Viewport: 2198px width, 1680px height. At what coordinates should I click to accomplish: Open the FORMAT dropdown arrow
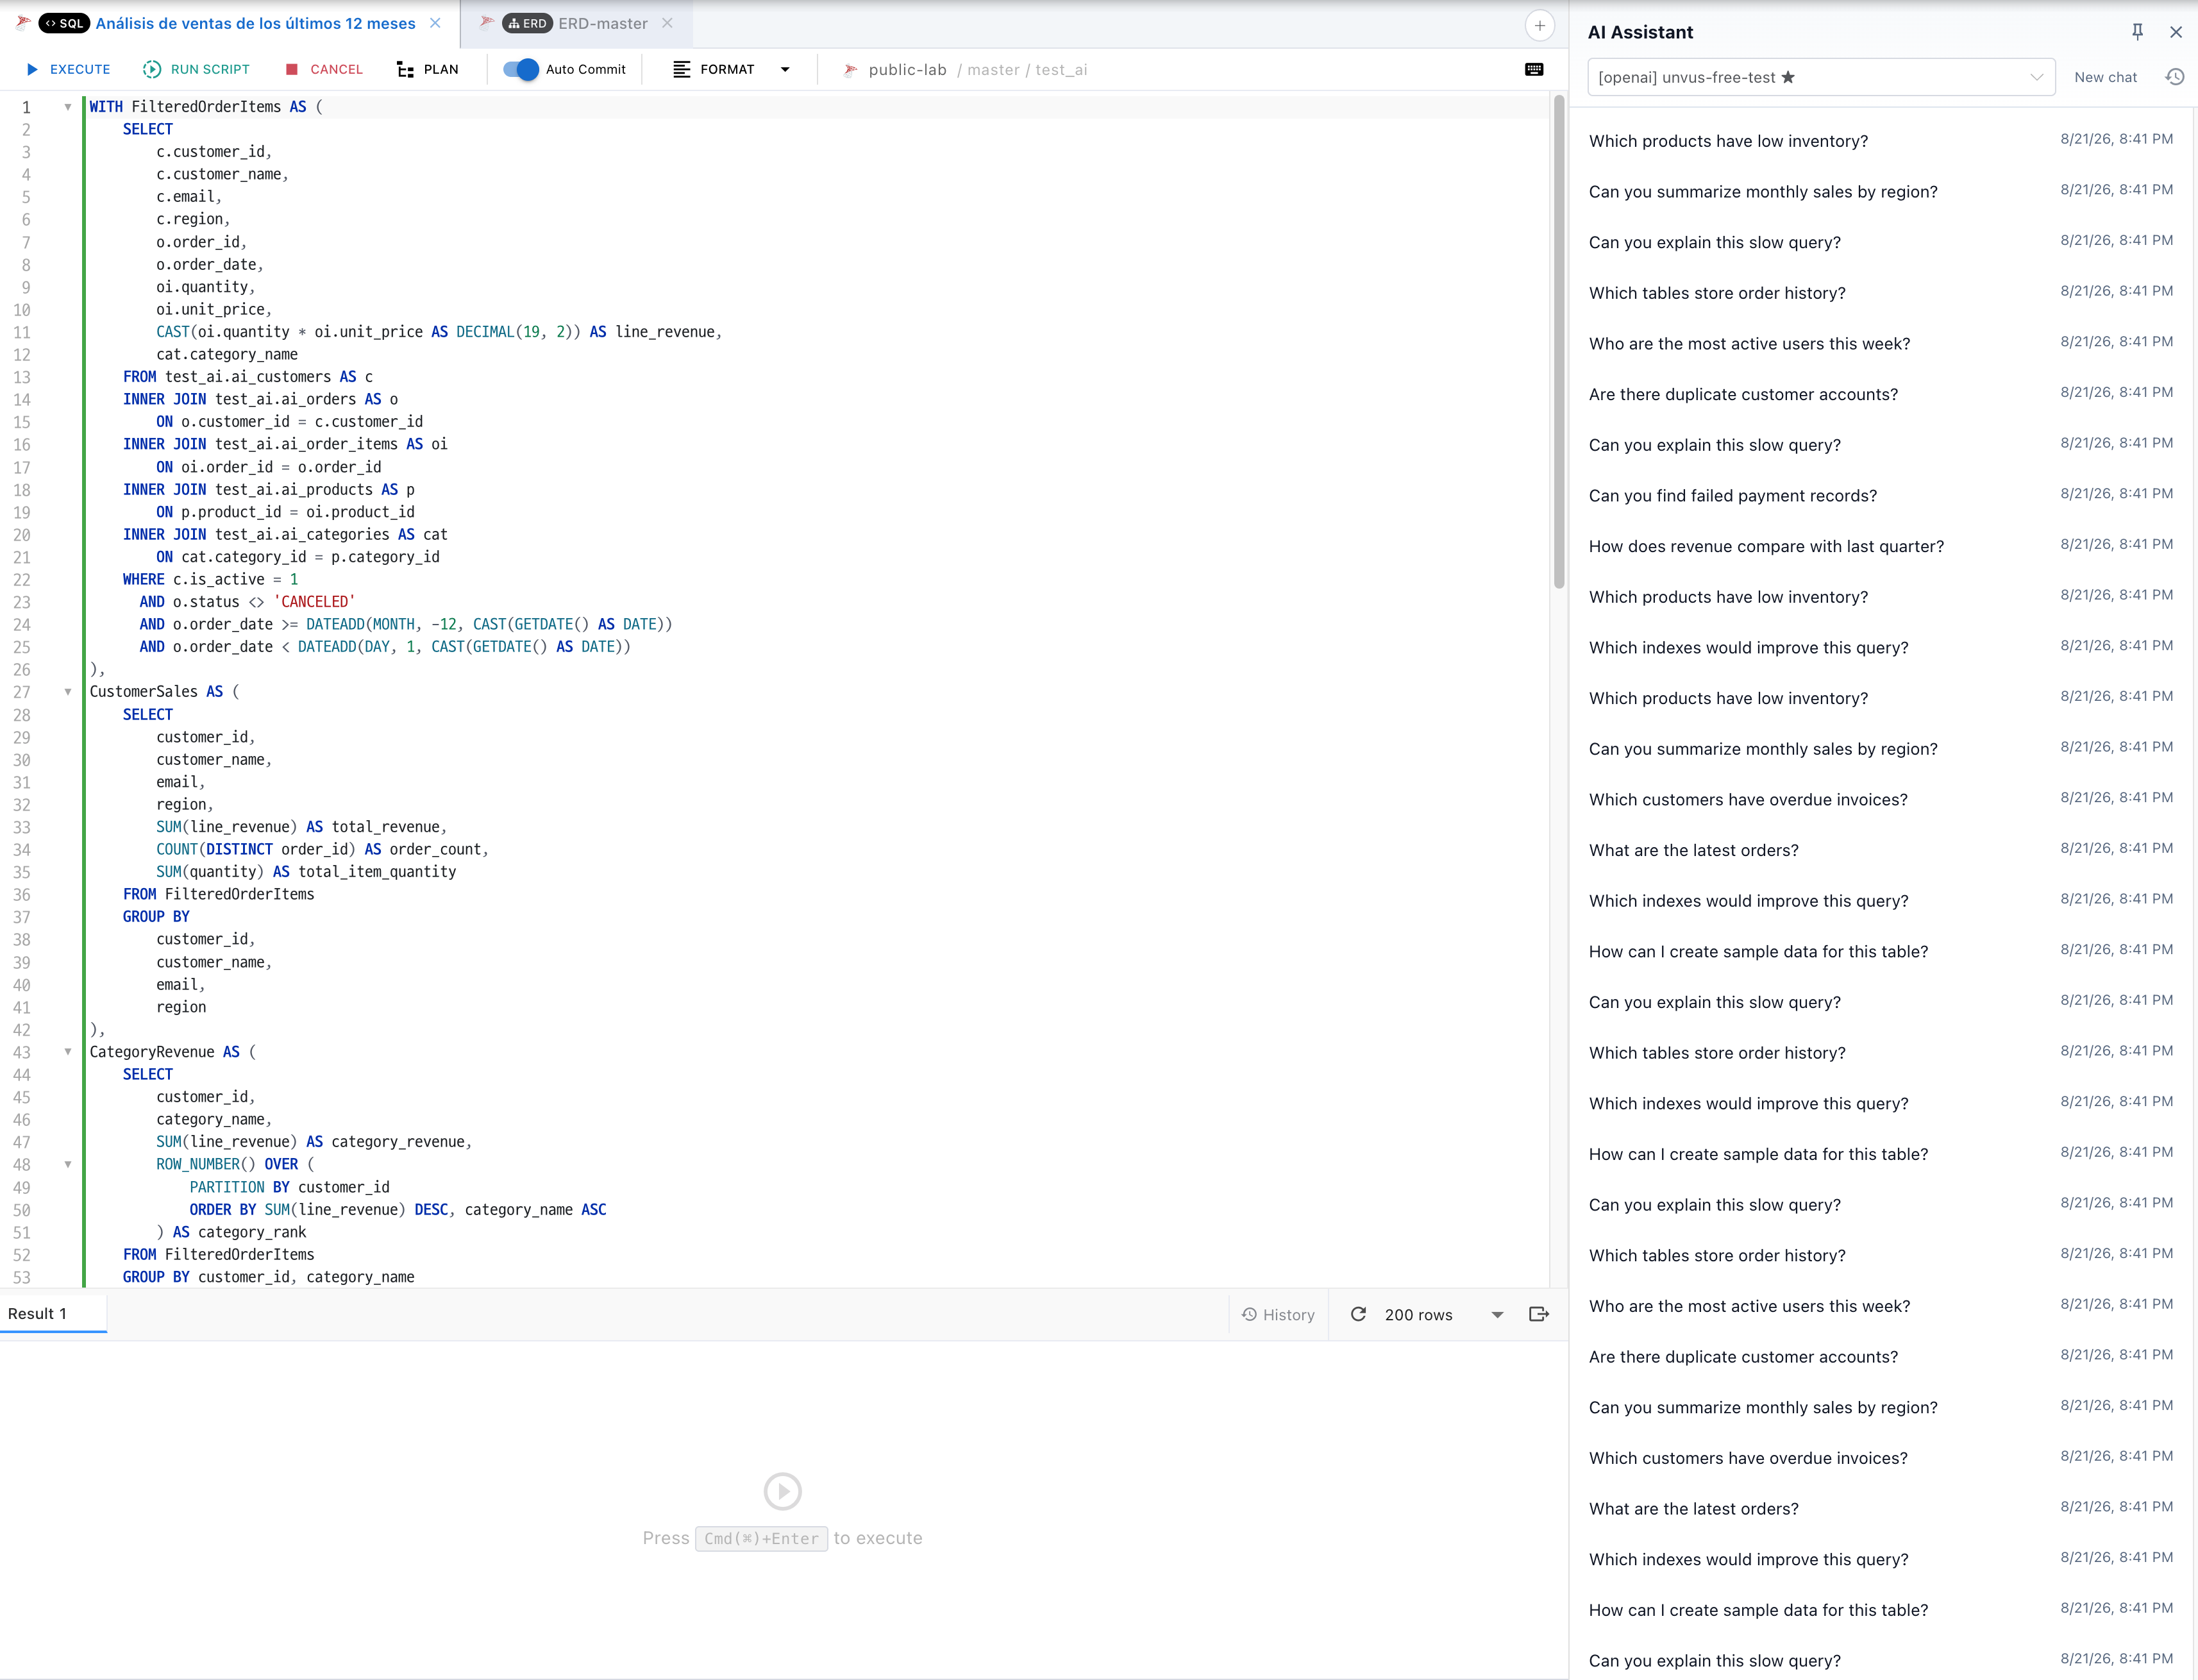point(785,70)
